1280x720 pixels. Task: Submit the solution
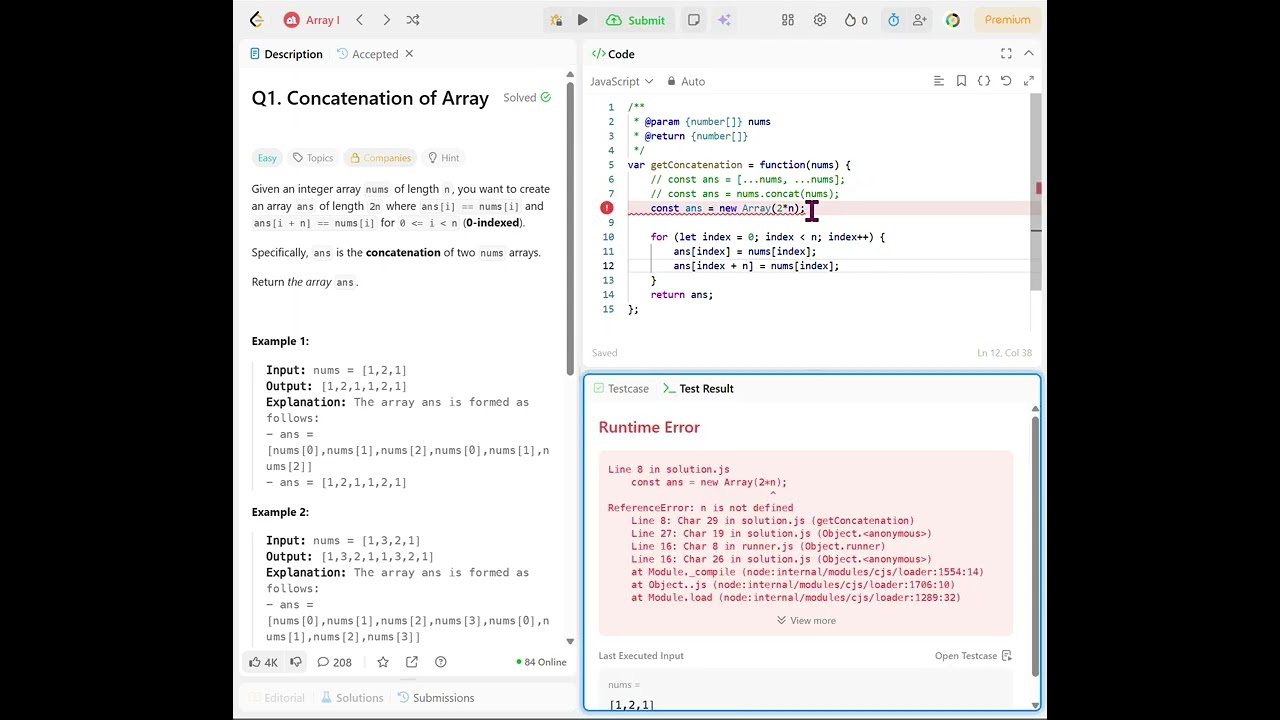click(x=636, y=20)
